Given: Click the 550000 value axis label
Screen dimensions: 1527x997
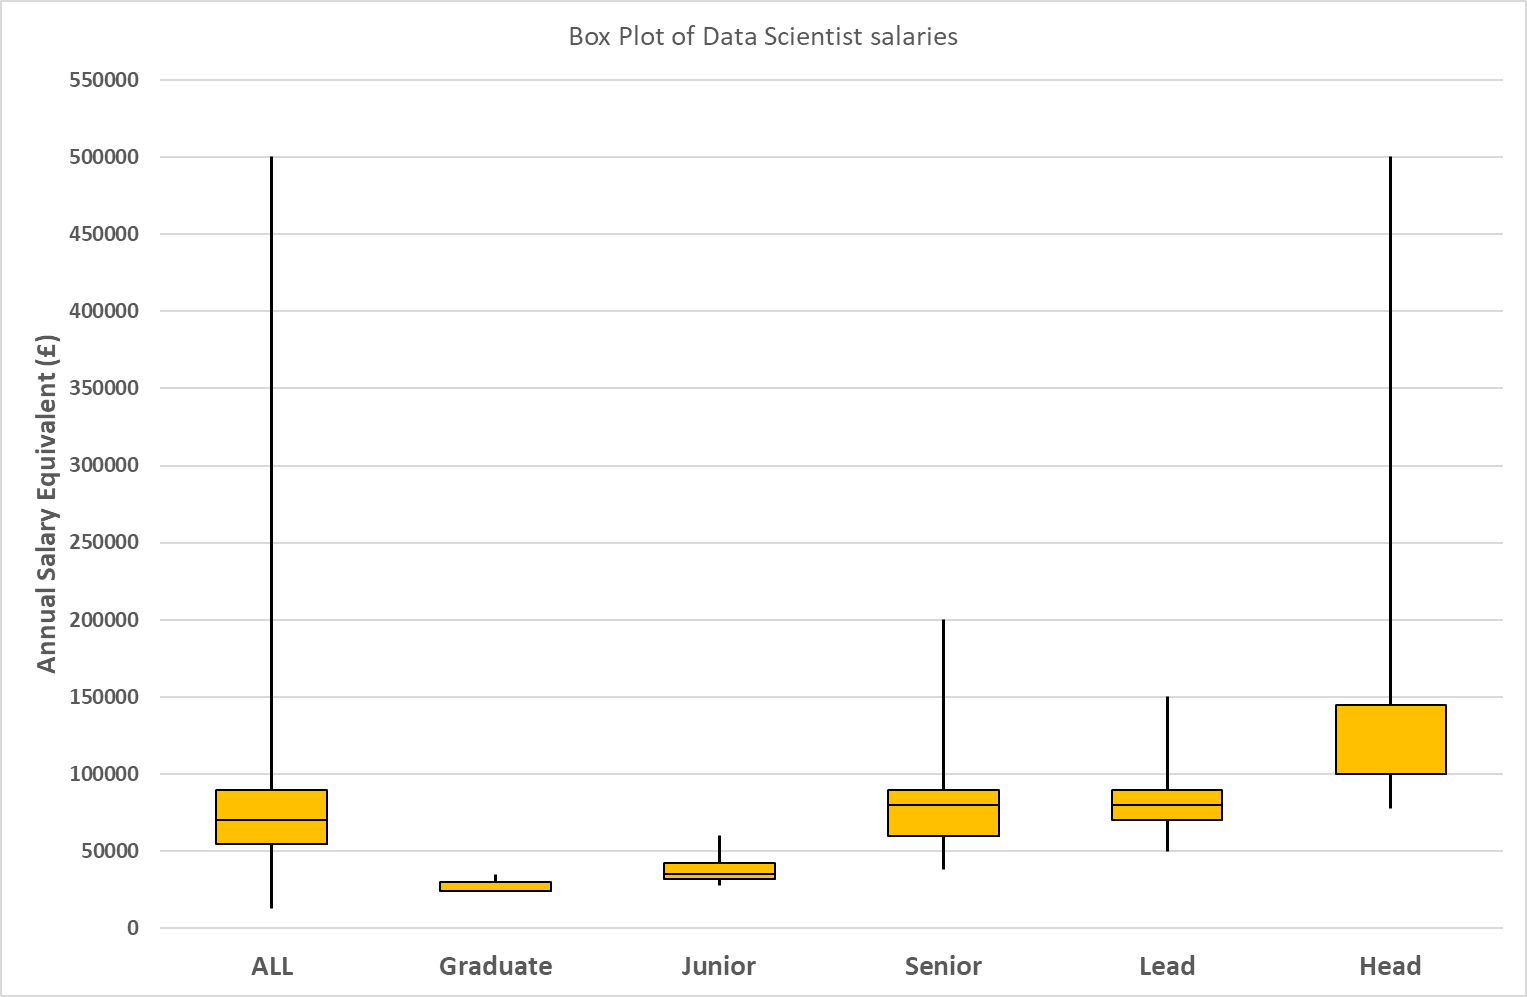Looking at the screenshot, I should [104, 80].
